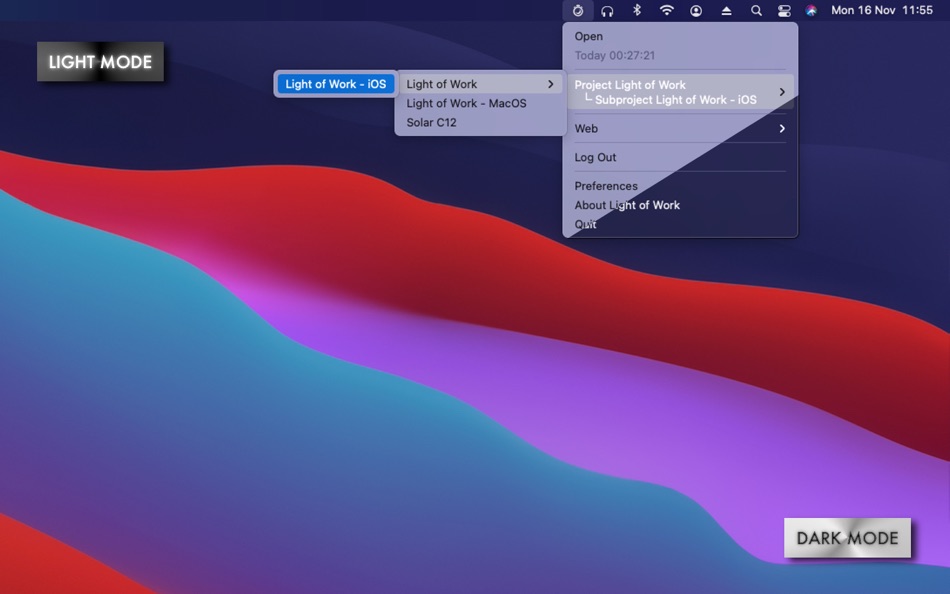The image size is (950, 594).
Task: Open Spotlight search magnifier icon
Action: pos(756,10)
